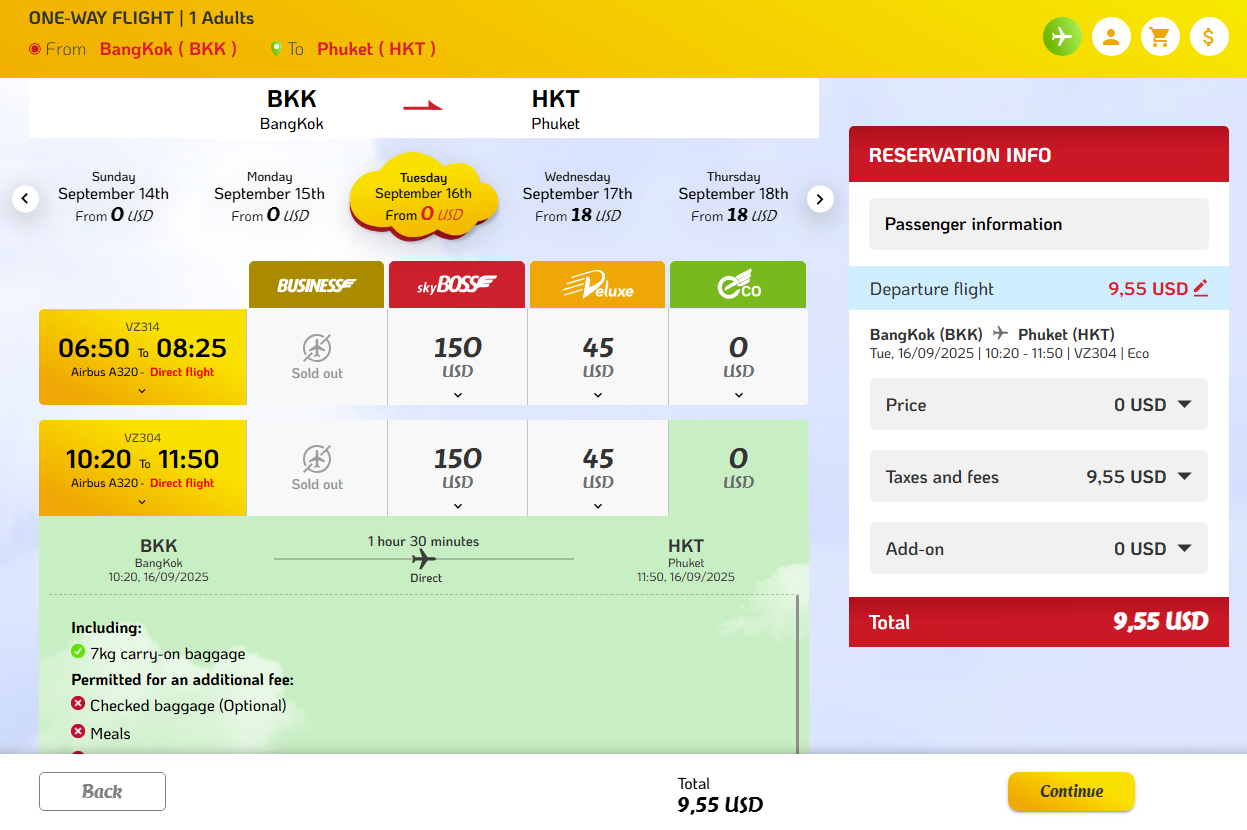Click the Departure flight row
The image size is (1247, 830).
(1039, 289)
